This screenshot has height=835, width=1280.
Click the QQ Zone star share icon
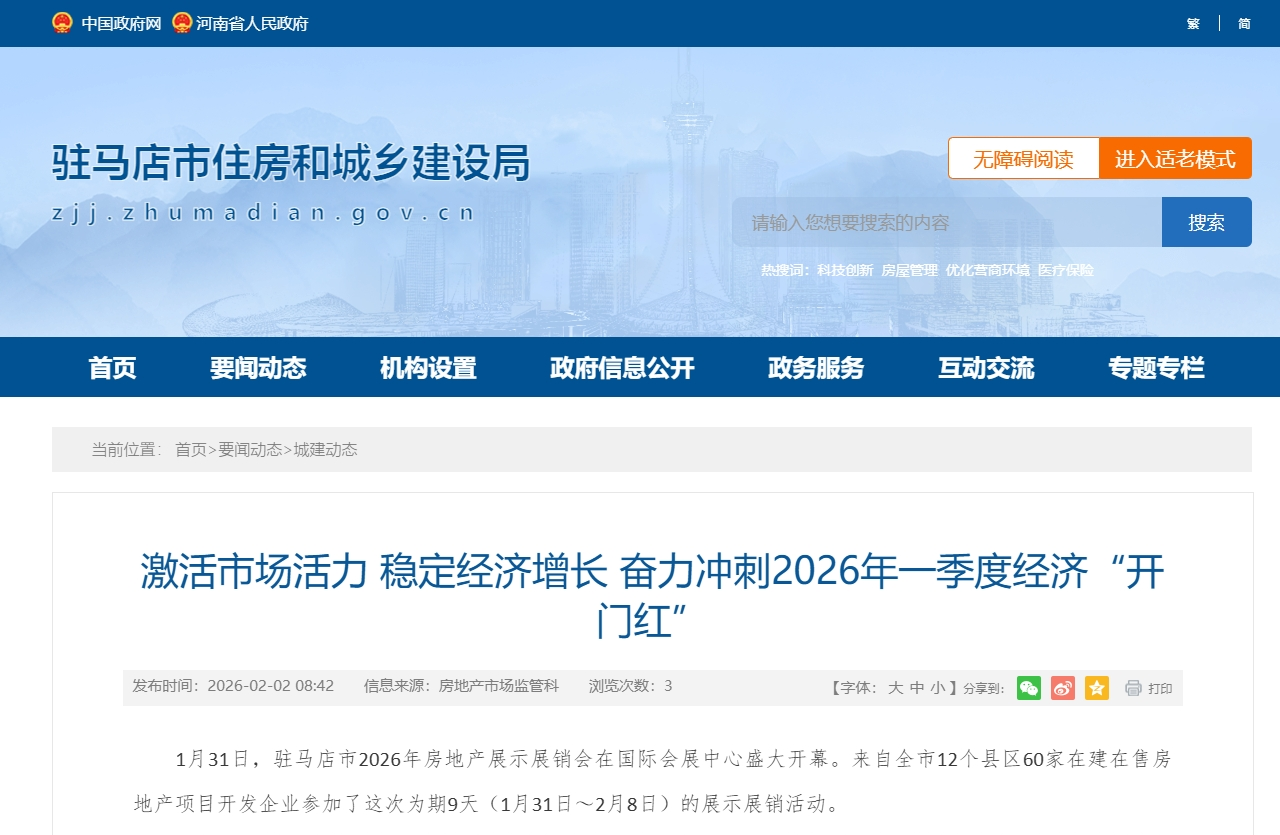click(1097, 688)
